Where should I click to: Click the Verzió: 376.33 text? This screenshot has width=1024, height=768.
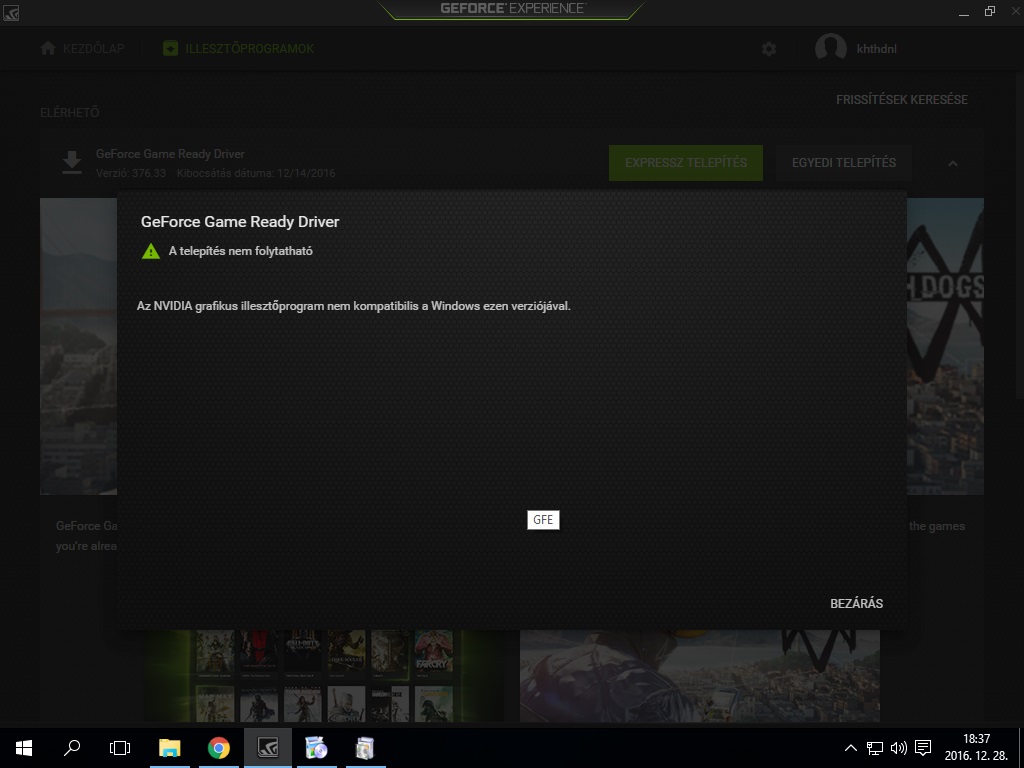pos(131,173)
